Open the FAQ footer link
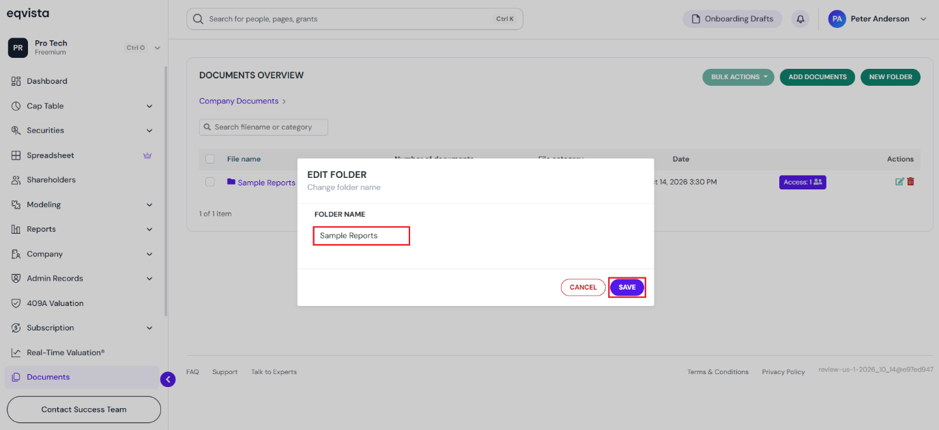Screen dimensions: 939x430 192,372
